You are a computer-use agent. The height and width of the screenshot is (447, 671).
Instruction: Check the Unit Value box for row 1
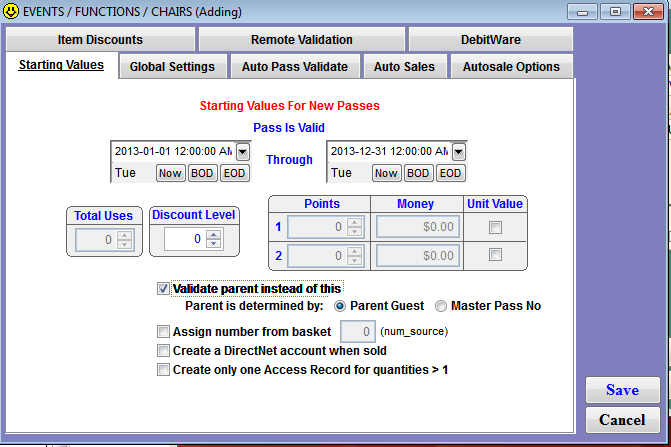(495, 227)
